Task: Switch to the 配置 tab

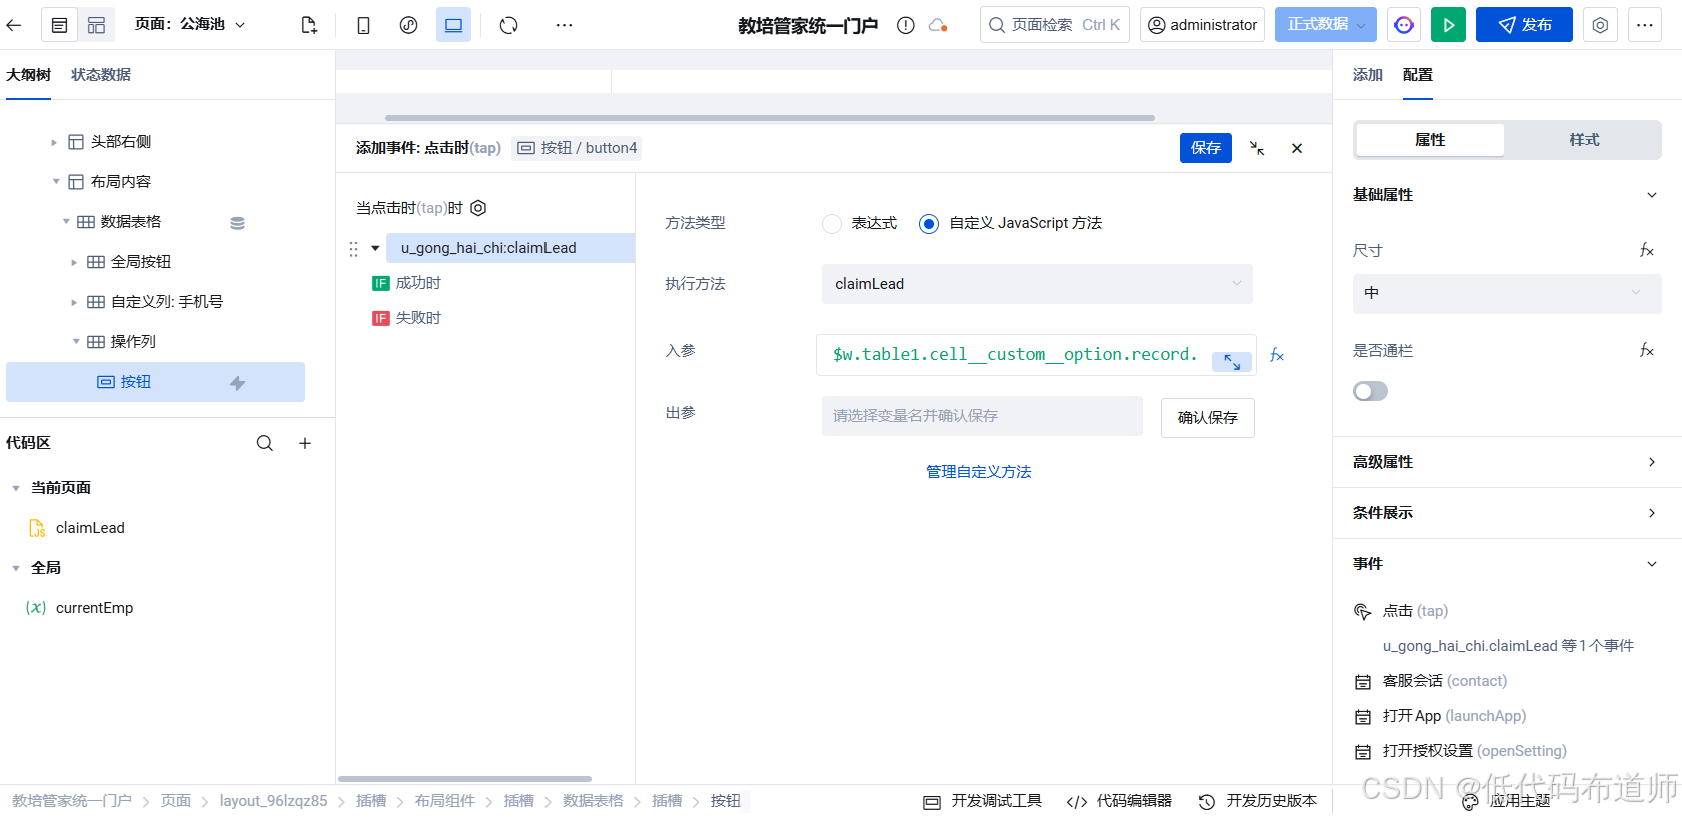Action: point(1418,75)
